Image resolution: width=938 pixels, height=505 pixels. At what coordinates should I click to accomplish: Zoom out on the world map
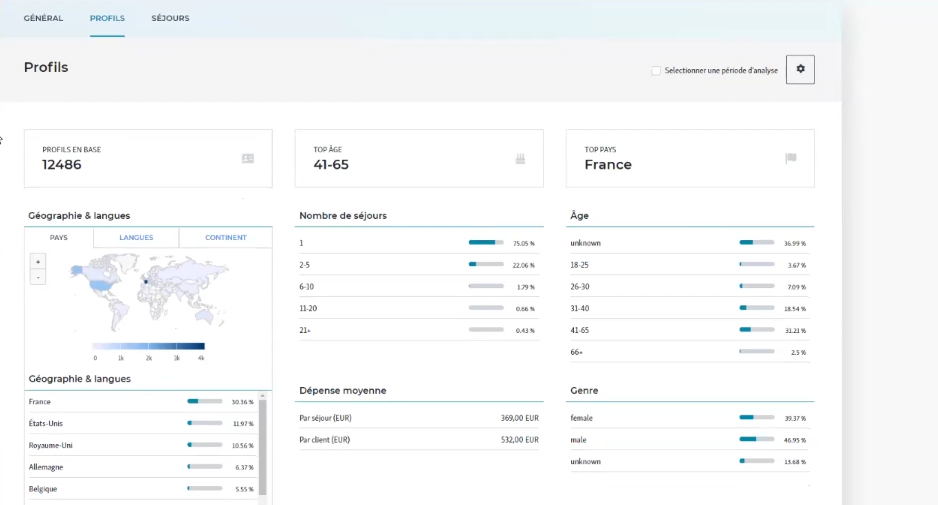pyautogui.click(x=38, y=277)
